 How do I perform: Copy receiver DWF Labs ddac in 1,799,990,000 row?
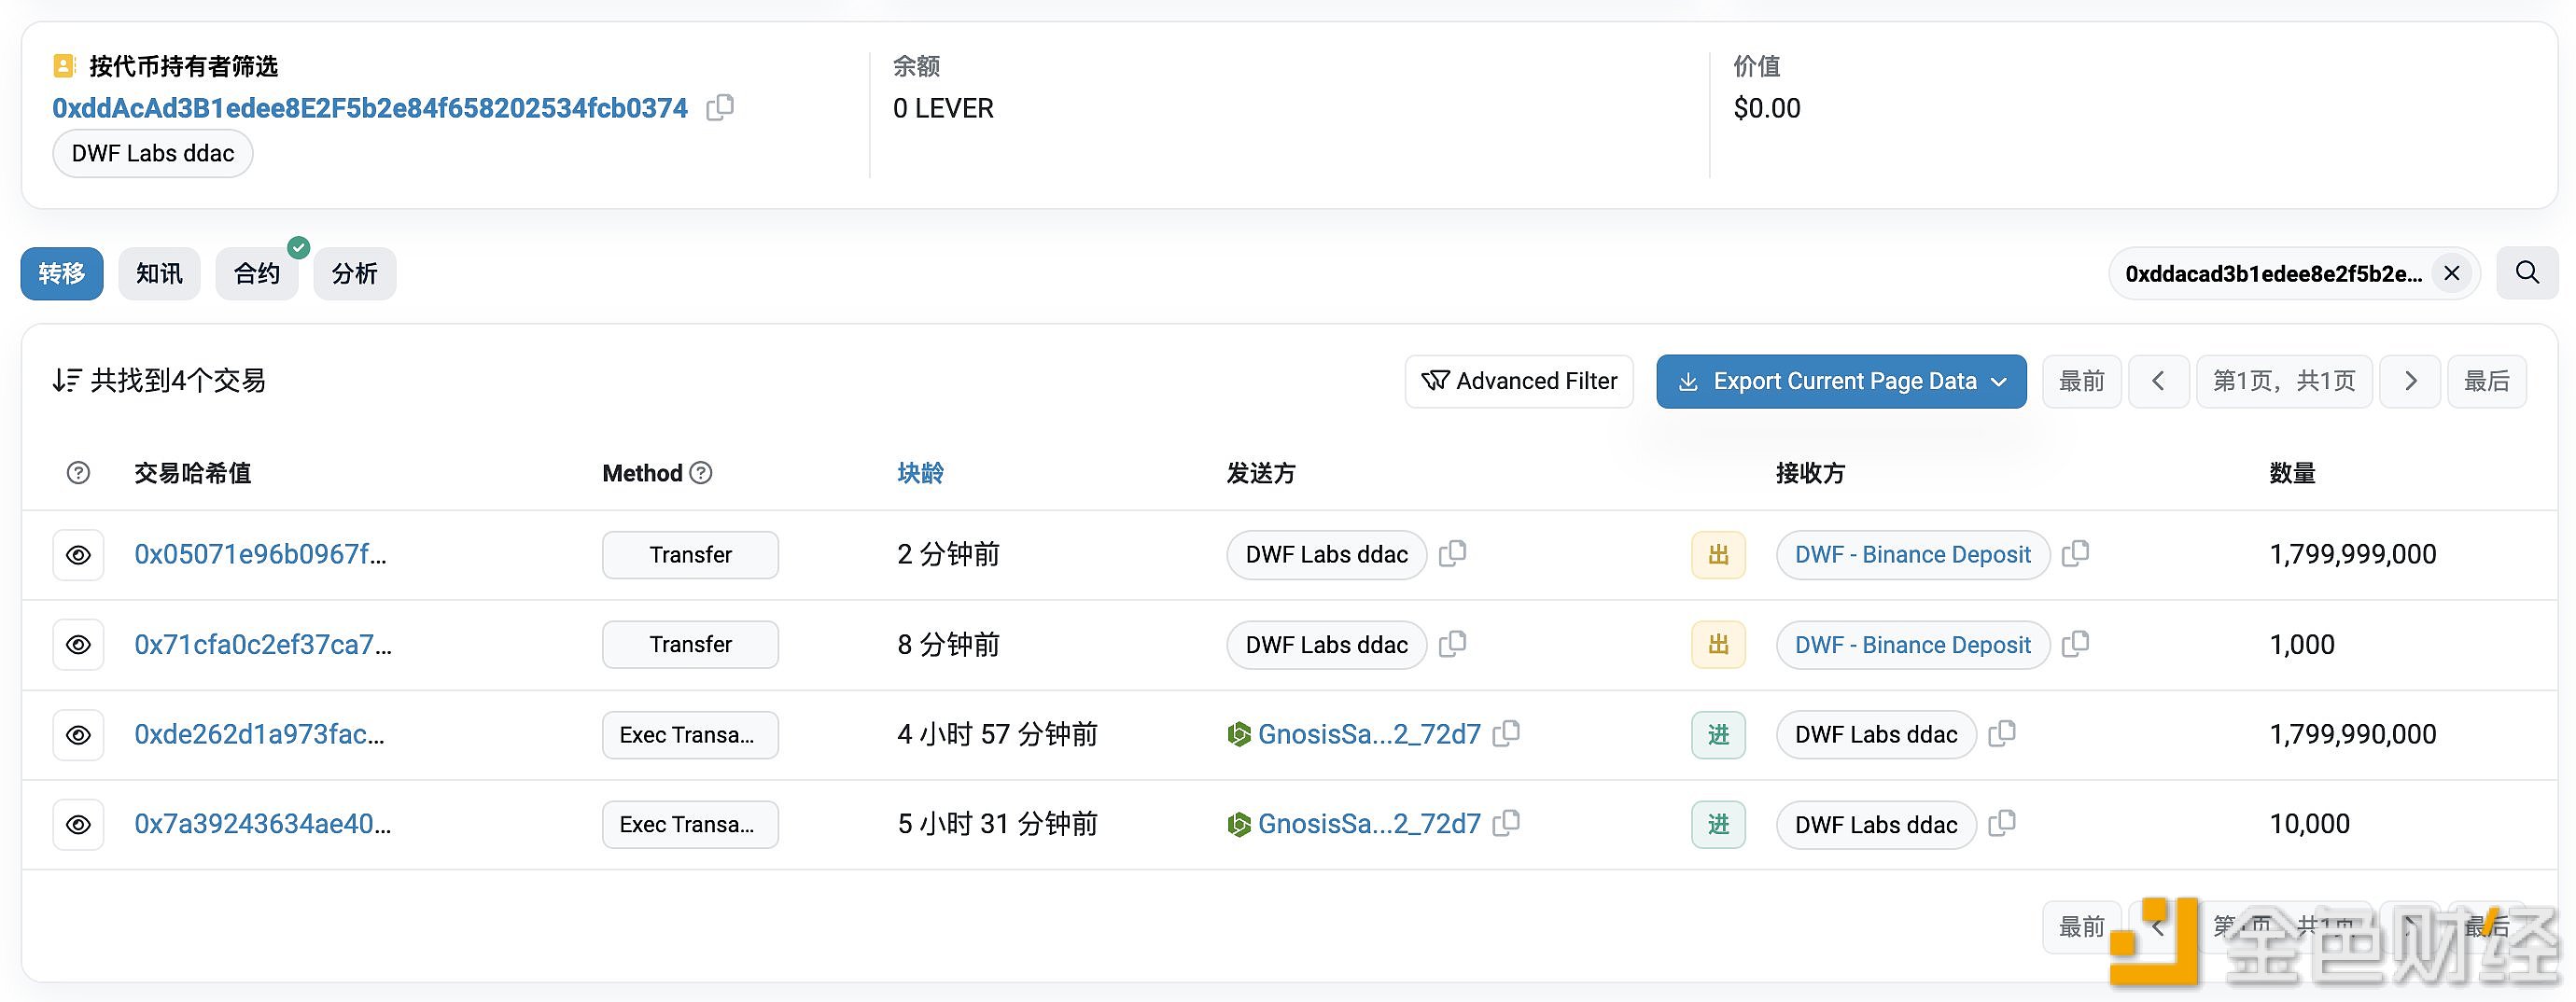click(x=2001, y=733)
